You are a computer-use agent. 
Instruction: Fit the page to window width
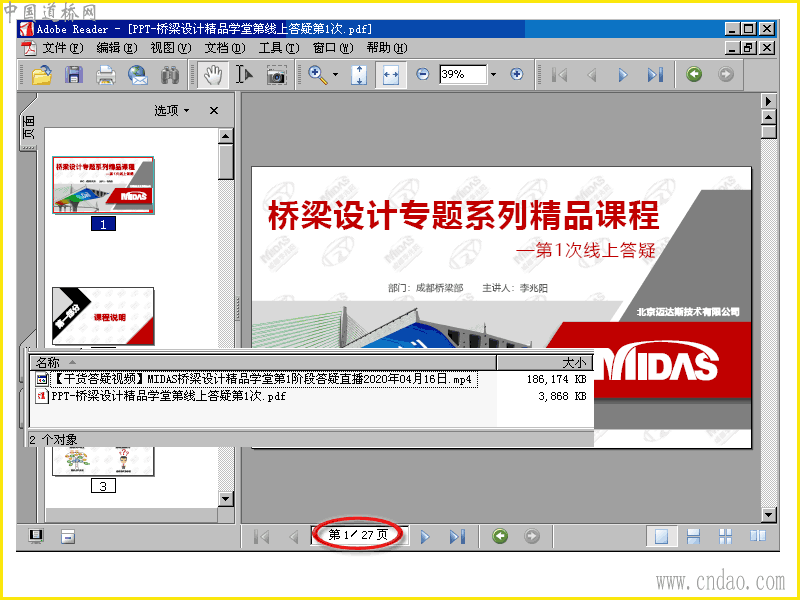coord(391,75)
